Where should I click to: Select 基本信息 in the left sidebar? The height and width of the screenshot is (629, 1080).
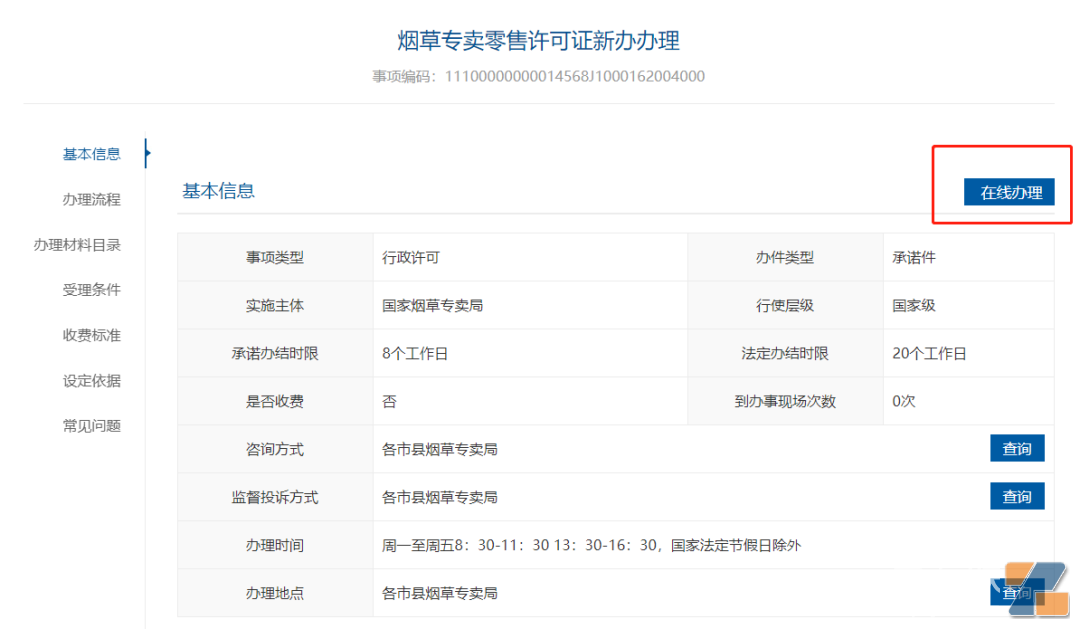tap(91, 154)
